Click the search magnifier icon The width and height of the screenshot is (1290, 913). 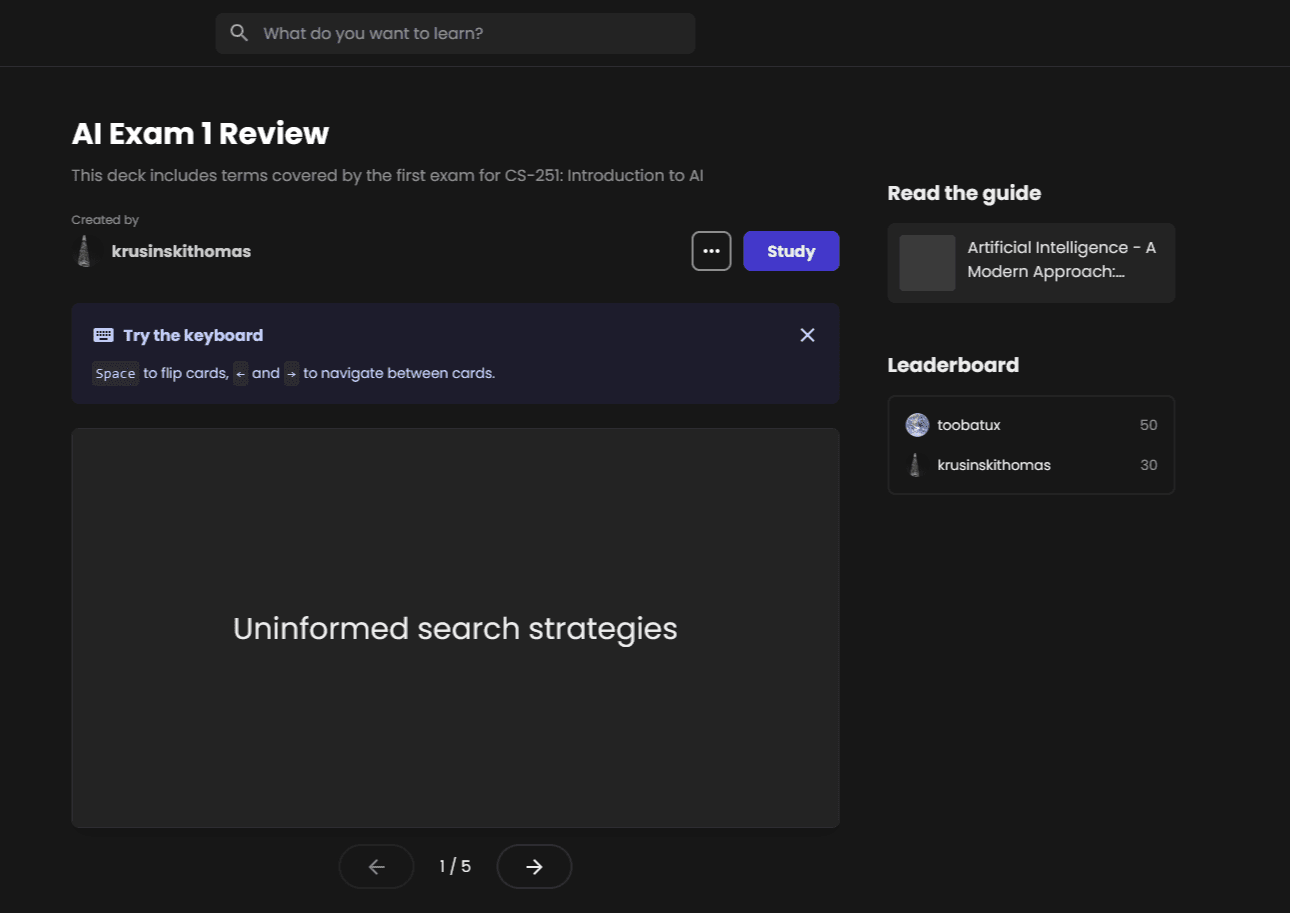pos(239,33)
